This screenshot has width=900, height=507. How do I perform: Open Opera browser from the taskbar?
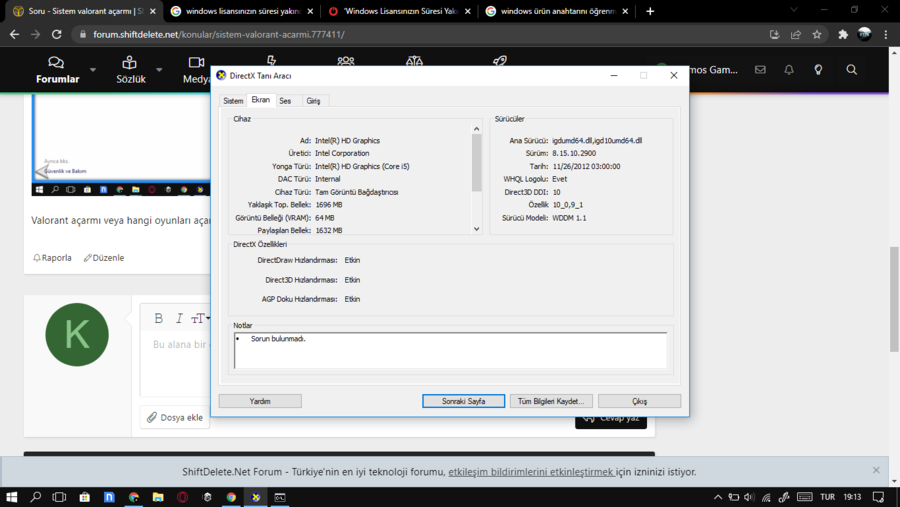point(183,497)
